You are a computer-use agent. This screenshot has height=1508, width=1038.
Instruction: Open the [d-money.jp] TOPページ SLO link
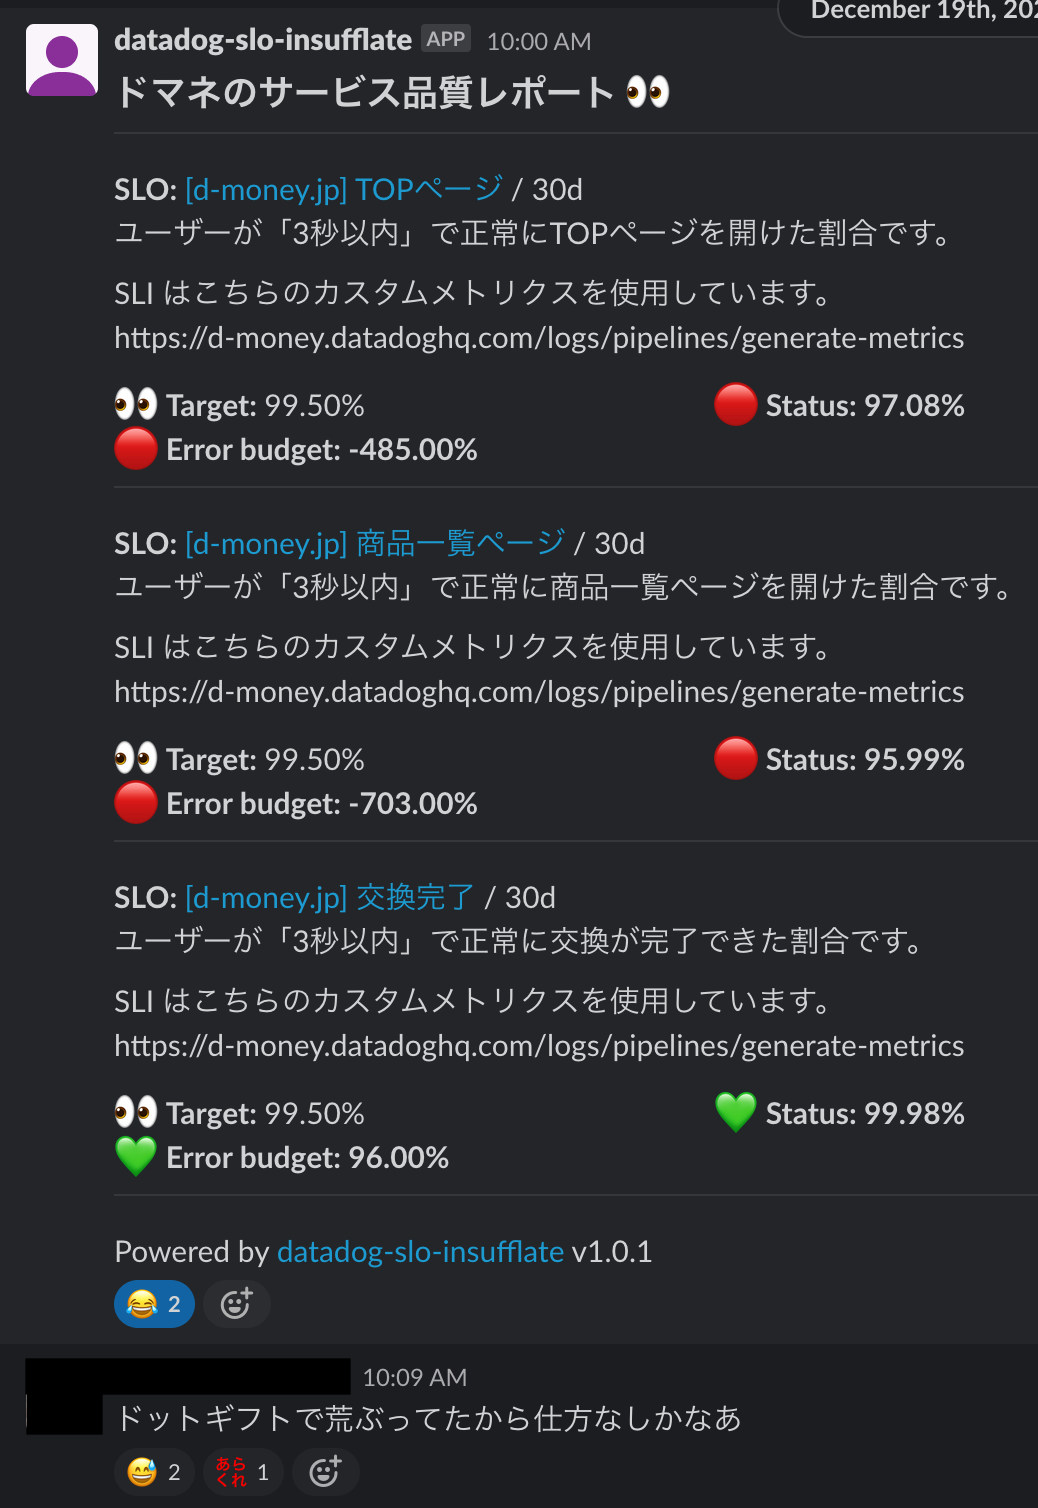[344, 189]
